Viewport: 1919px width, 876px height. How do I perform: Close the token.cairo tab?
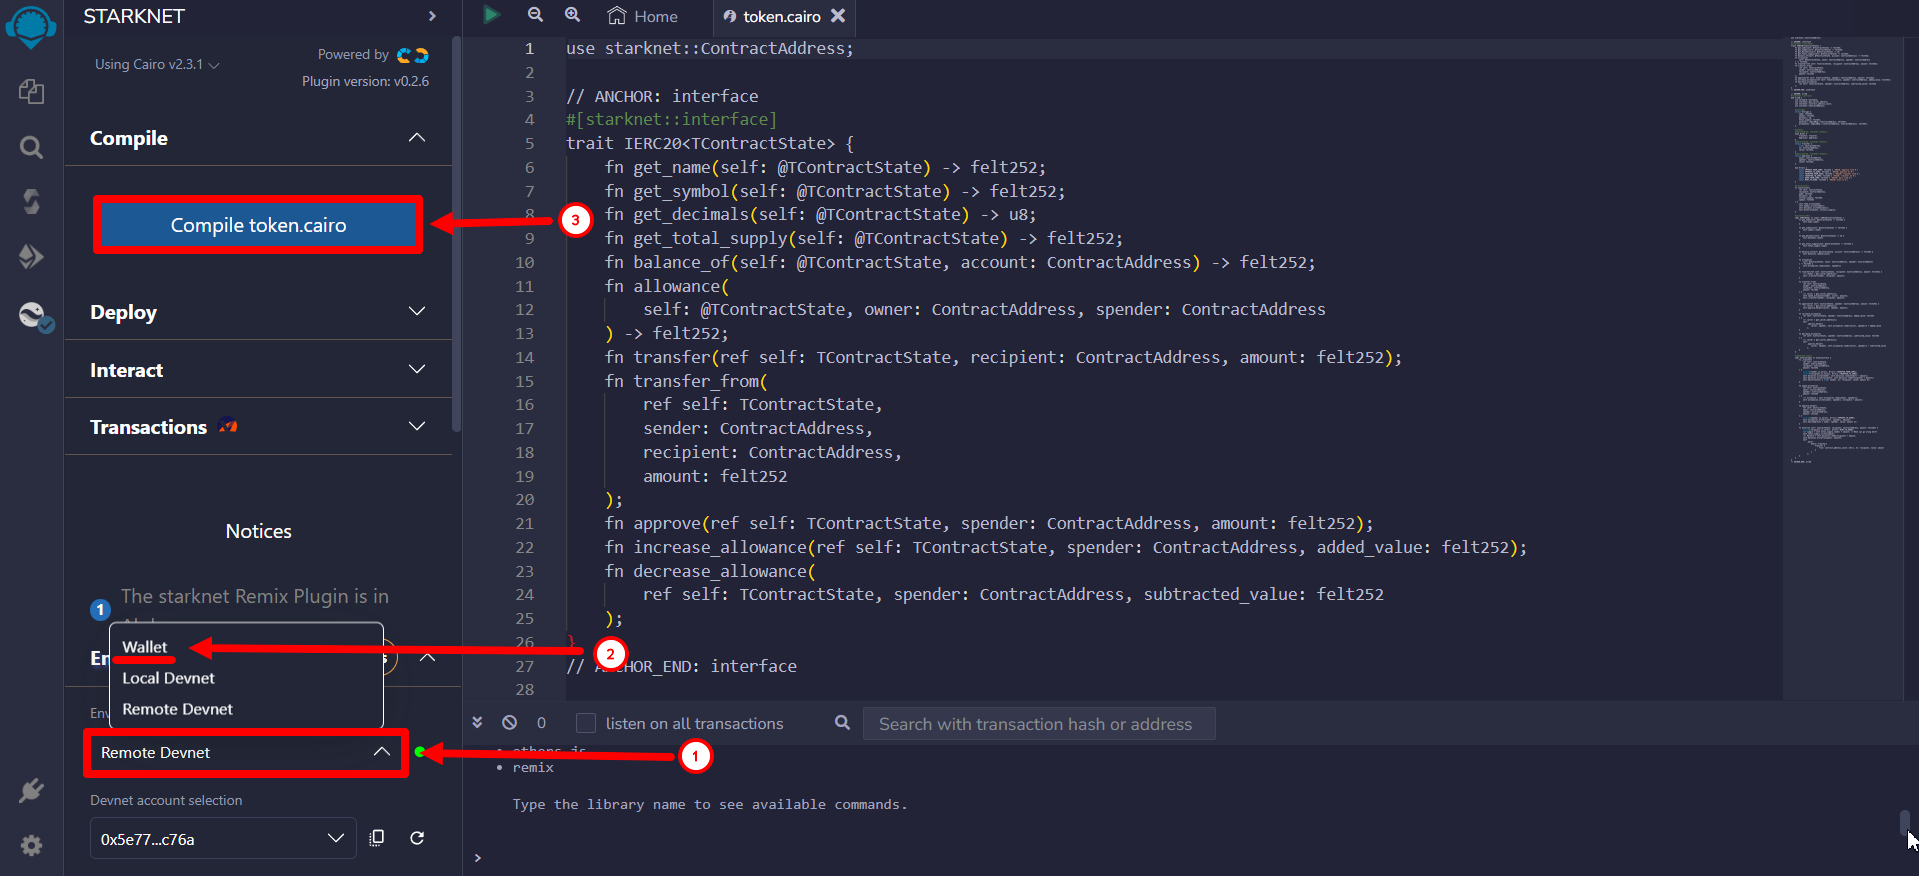point(838,15)
